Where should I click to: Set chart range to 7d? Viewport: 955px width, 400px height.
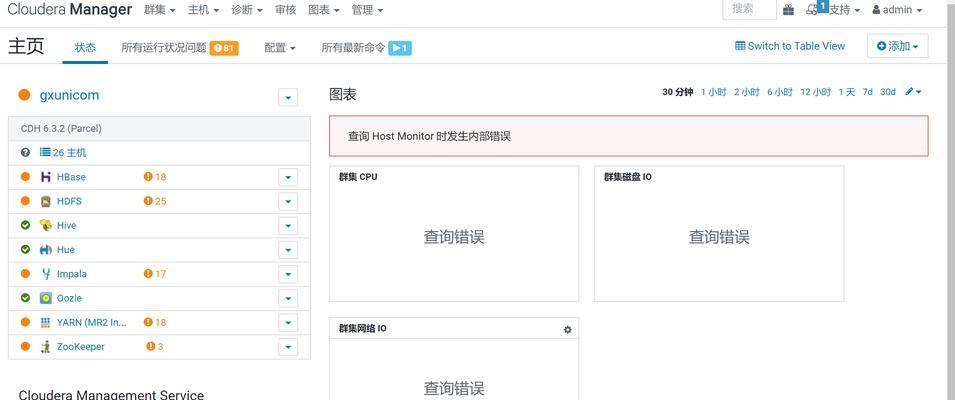pos(867,92)
